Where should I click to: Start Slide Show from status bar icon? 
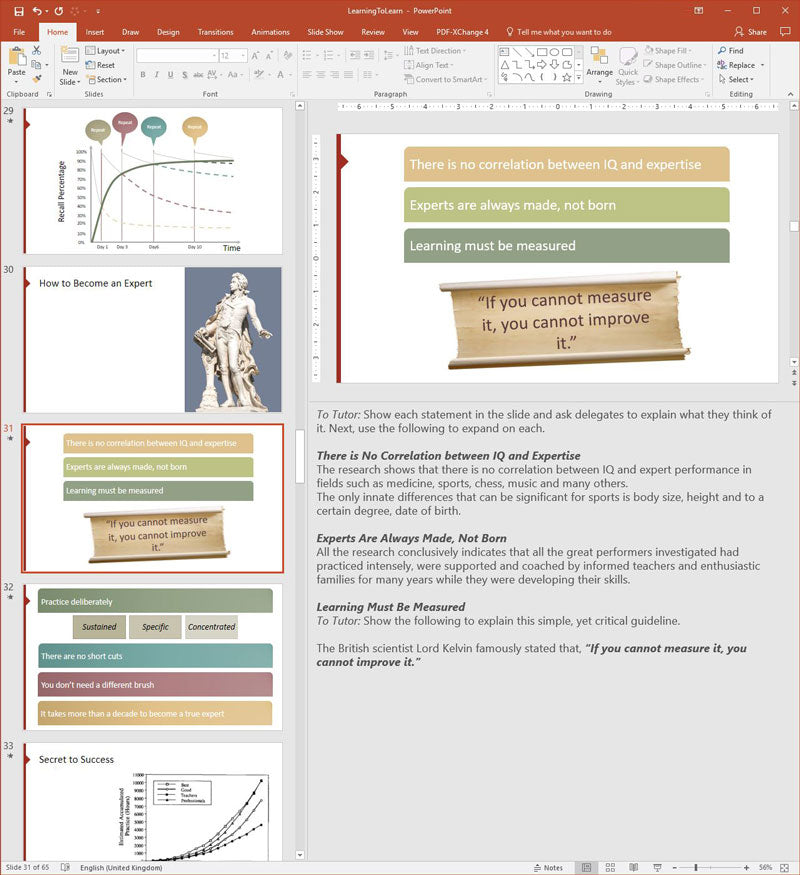(x=657, y=867)
